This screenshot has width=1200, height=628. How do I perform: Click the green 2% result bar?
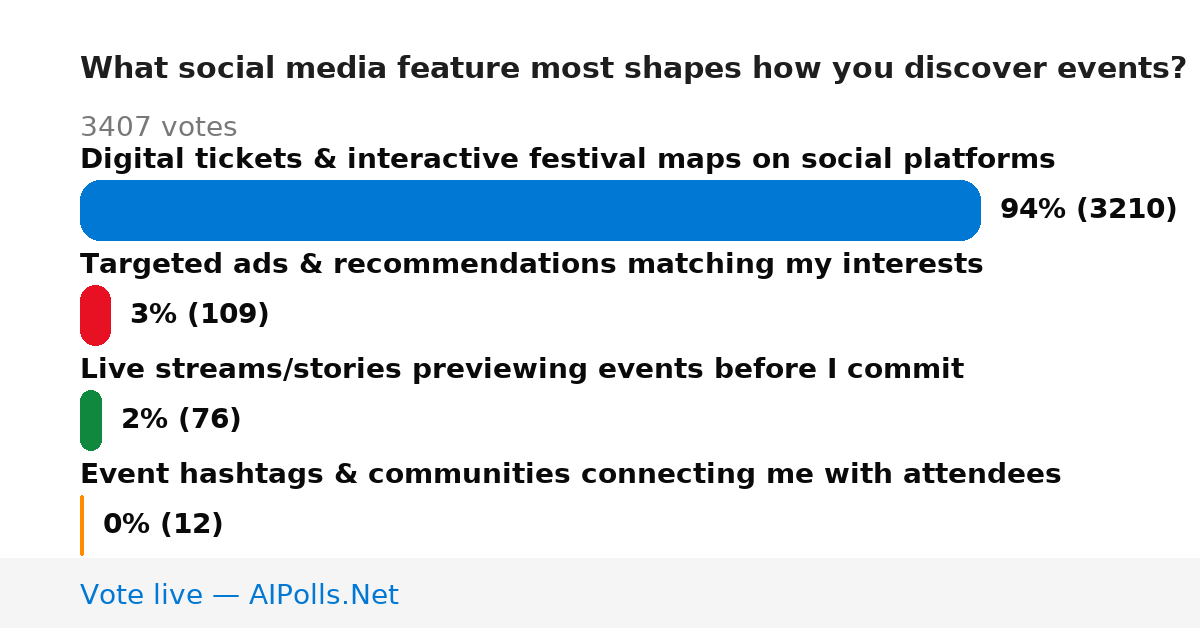91,420
